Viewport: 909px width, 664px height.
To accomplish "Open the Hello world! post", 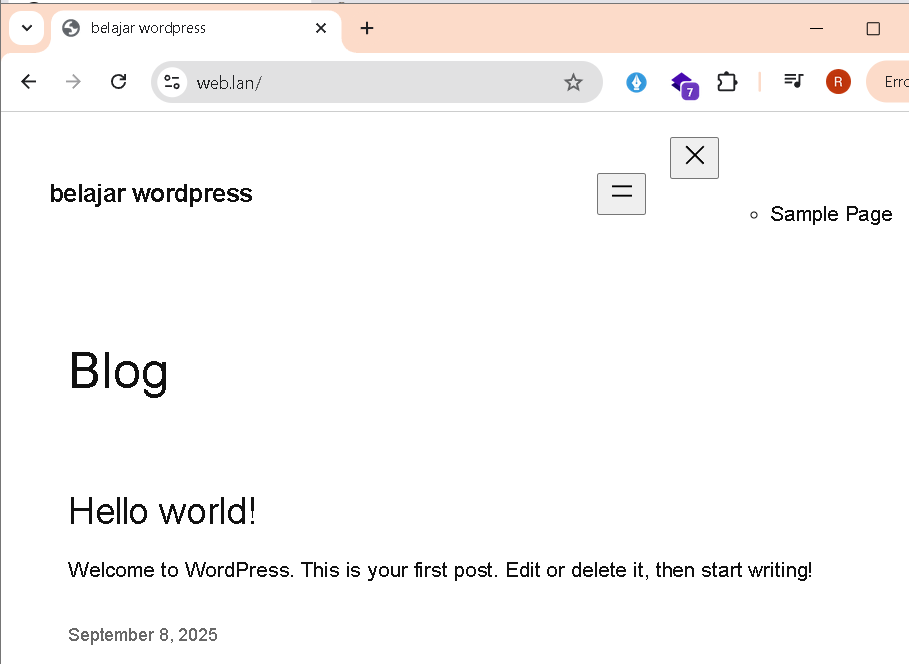I will [162, 511].
